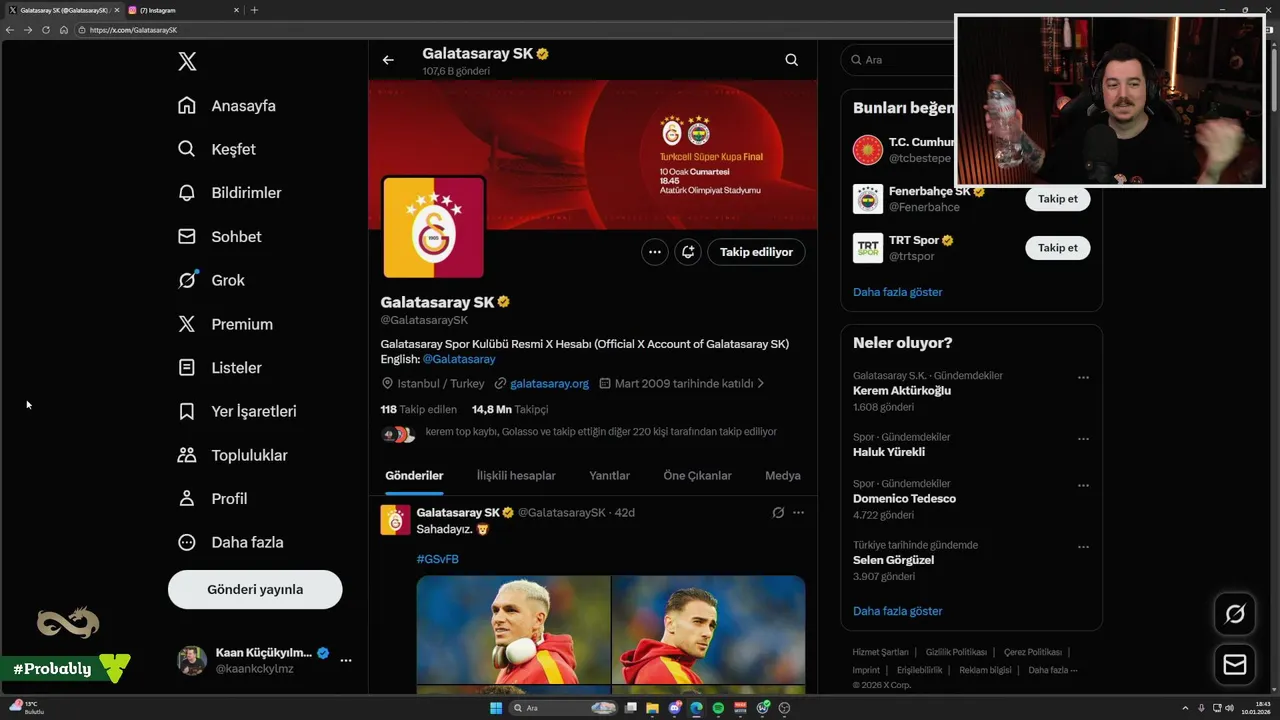Open the Haluk Yürekli trend
Image resolution: width=1280 pixels, height=720 pixels.
coord(889,452)
